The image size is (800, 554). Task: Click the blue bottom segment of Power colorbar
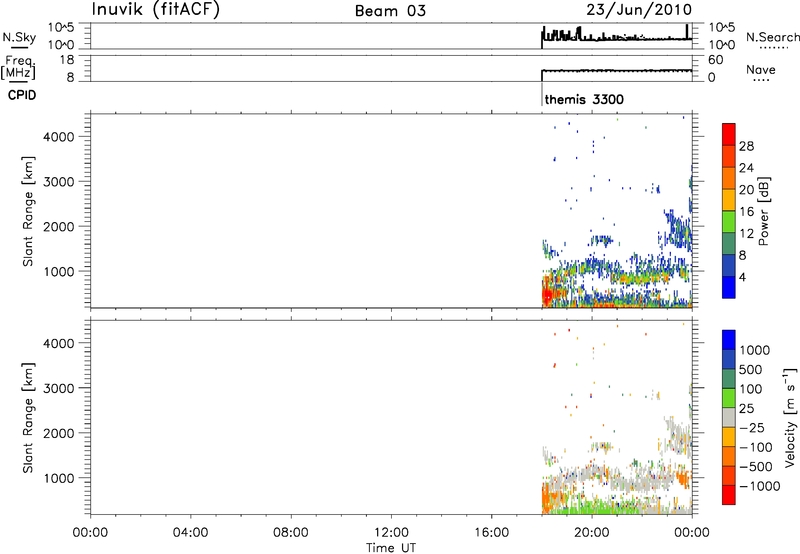click(729, 287)
